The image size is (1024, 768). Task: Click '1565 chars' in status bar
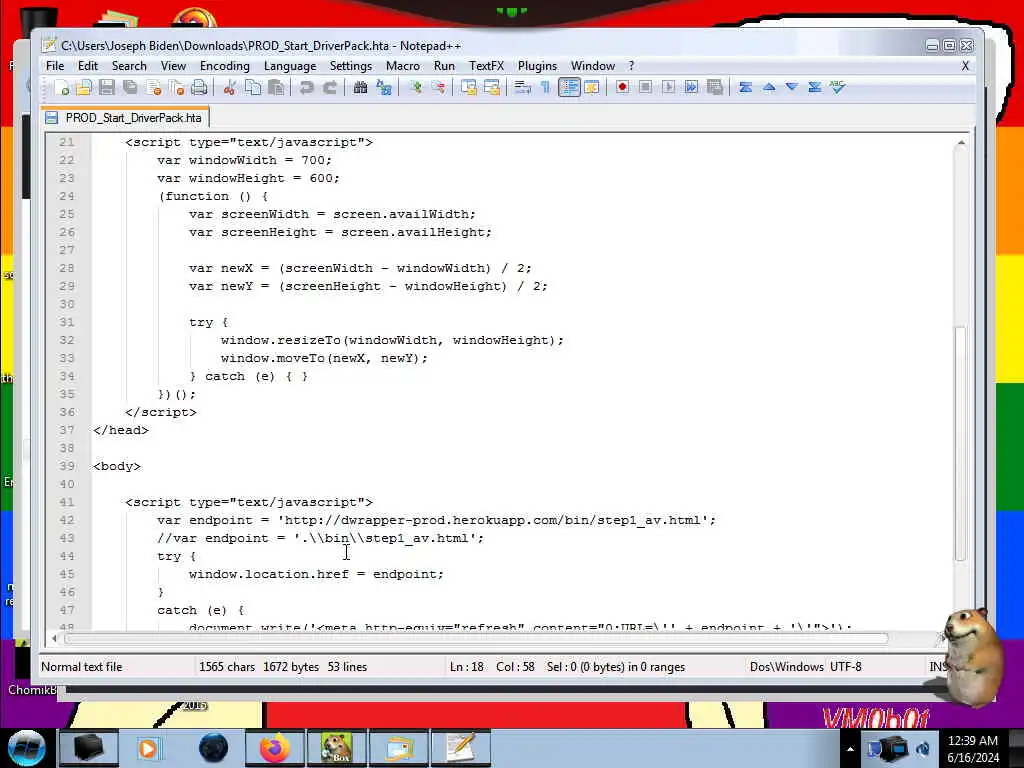pyautogui.click(x=227, y=667)
